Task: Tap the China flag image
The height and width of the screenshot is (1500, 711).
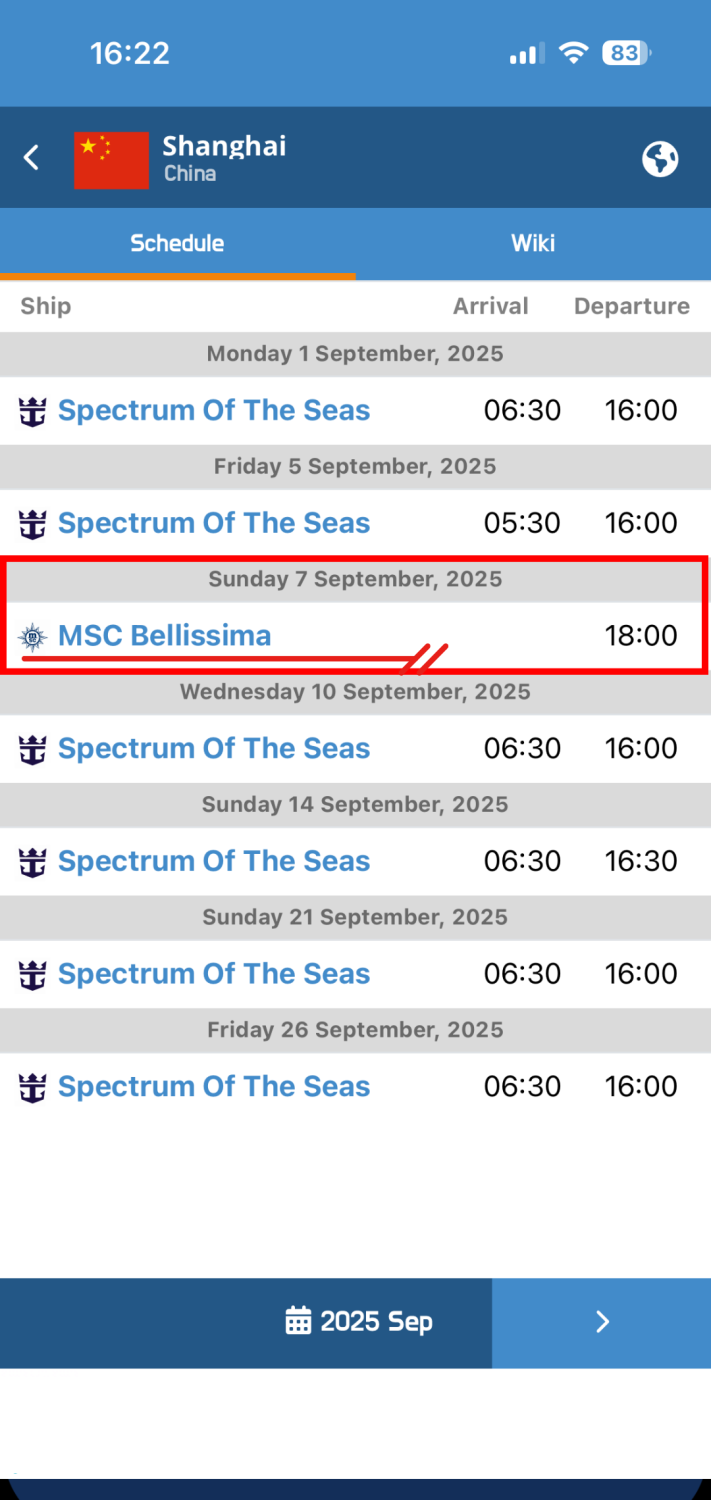Action: pos(111,159)
